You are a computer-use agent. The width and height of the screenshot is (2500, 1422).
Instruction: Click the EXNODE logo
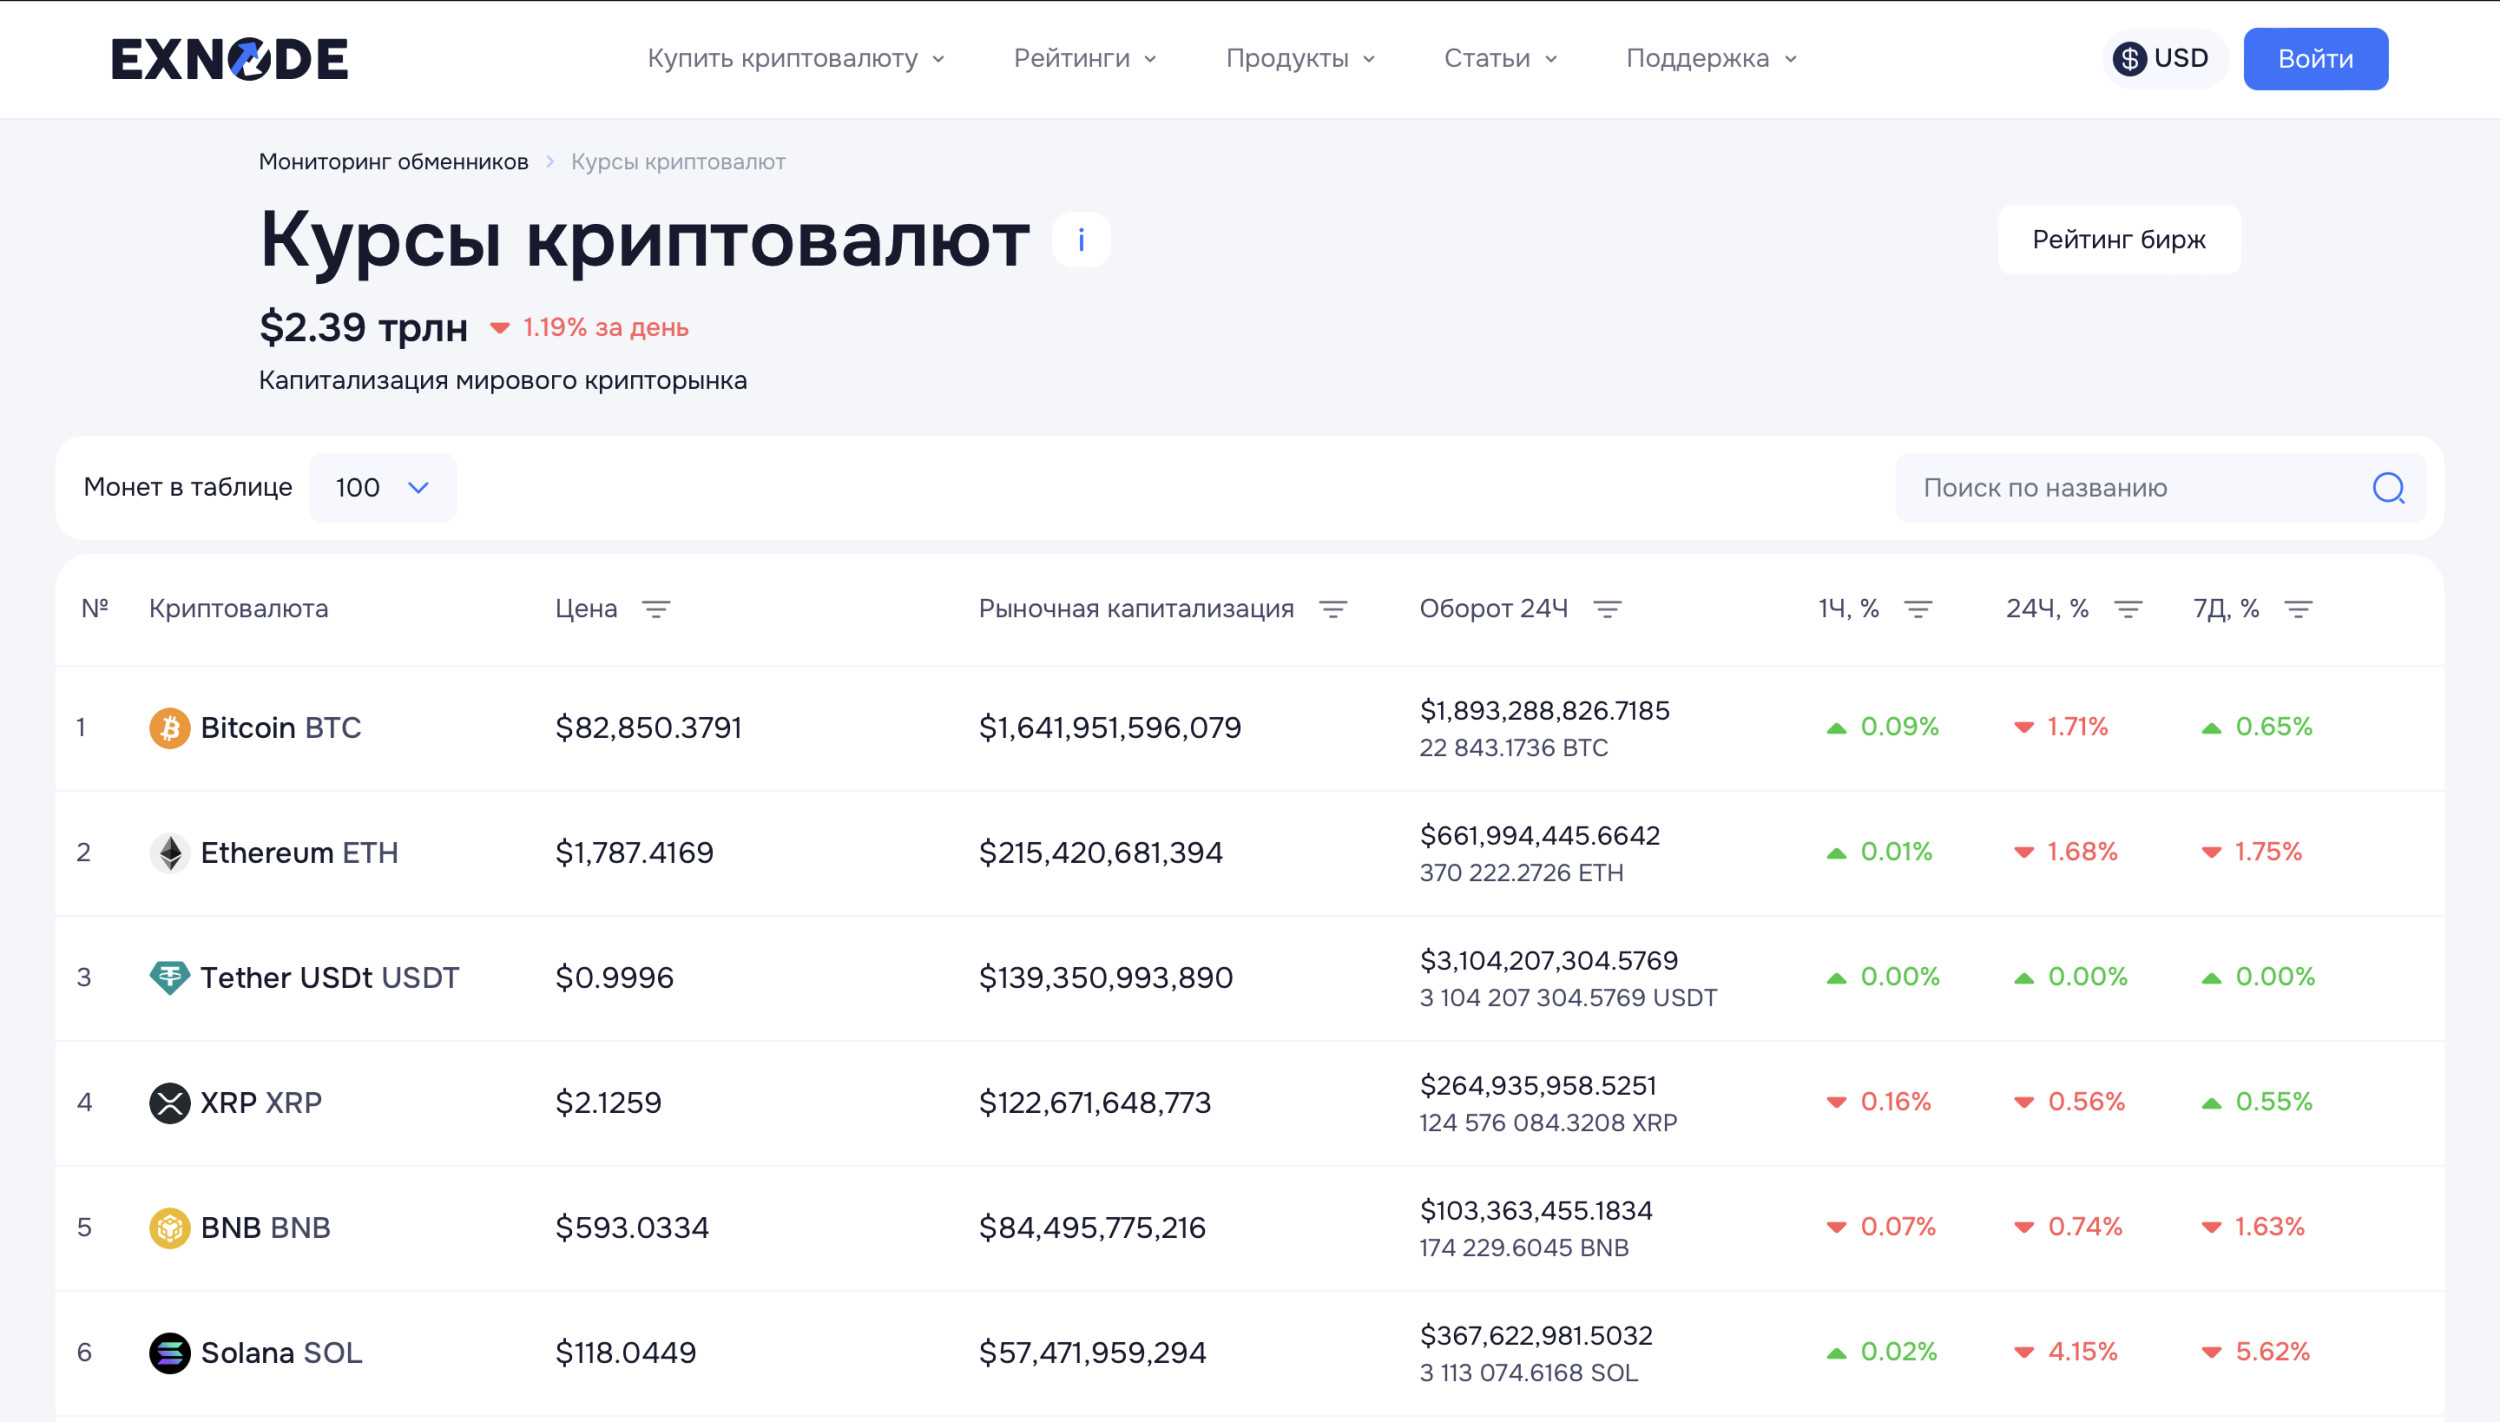(x=229, y=59)
